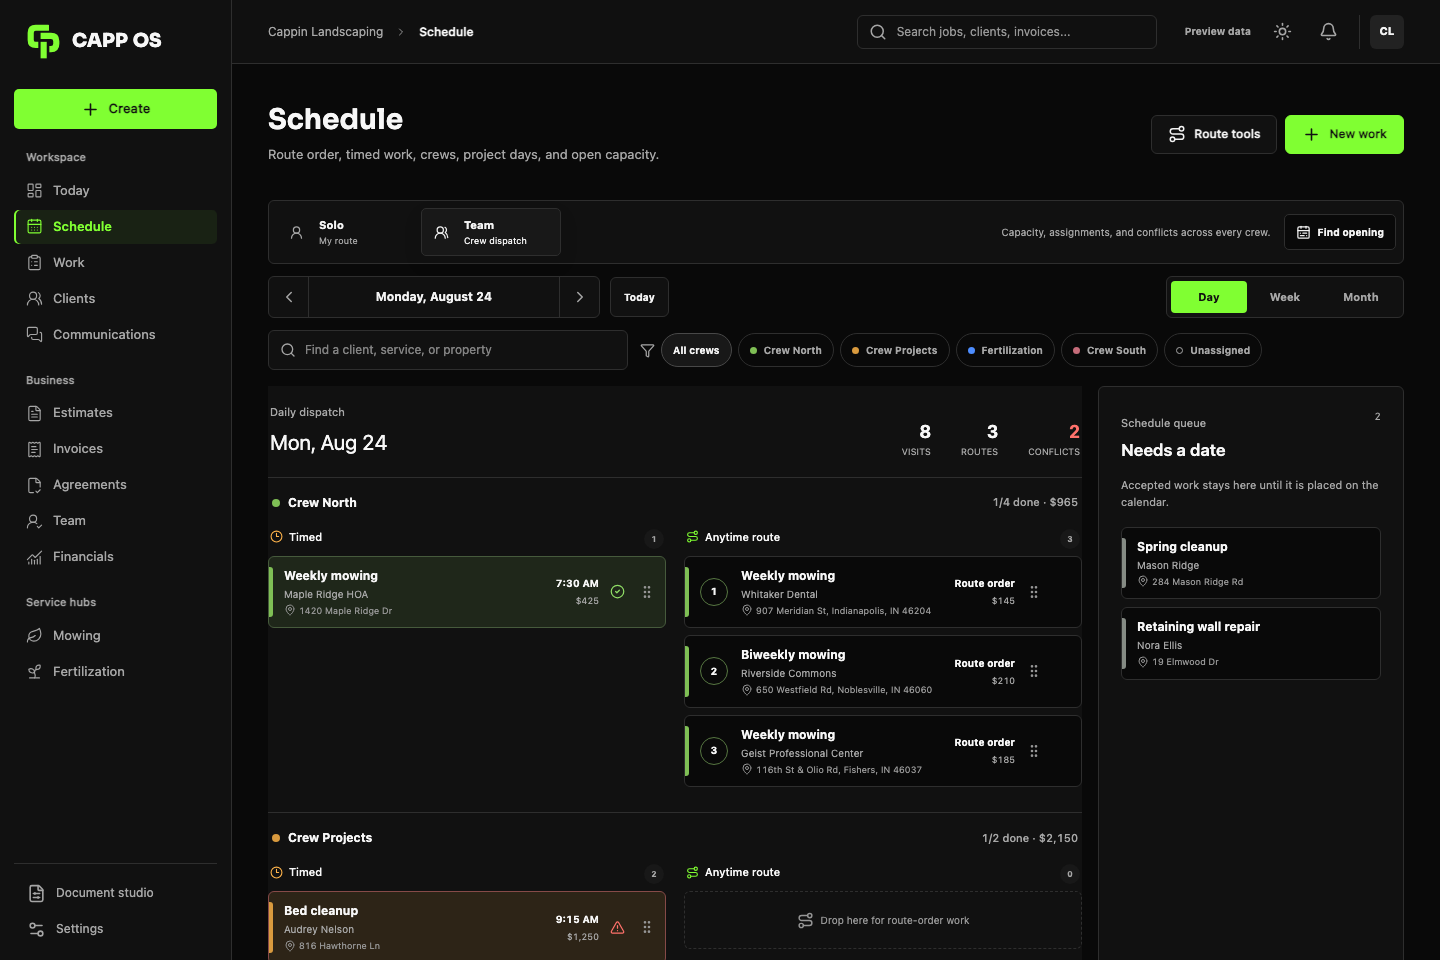Open Agreements in sidebar
The image size is (1440, 960).
coord(116,485)
